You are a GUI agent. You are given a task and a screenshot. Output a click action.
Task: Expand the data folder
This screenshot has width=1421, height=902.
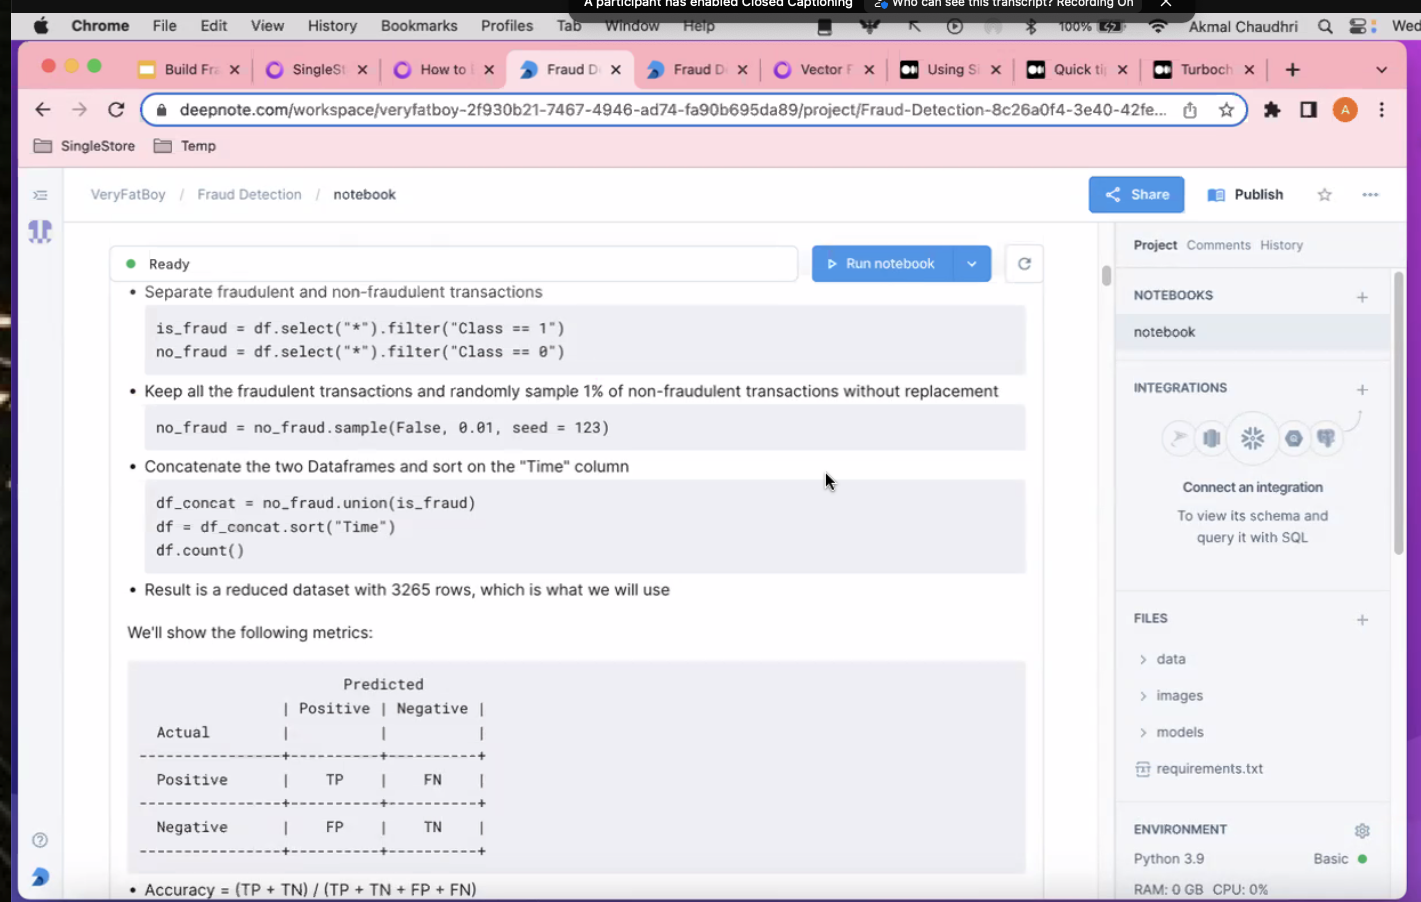click(1170, 659)
